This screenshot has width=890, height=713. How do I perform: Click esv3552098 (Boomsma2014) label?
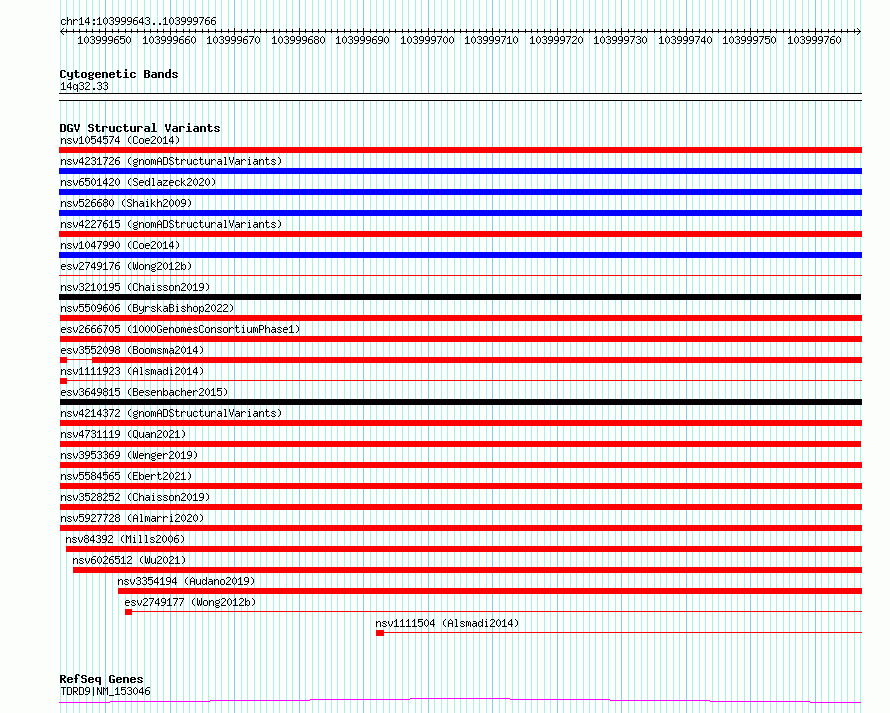tap(132, 350)
